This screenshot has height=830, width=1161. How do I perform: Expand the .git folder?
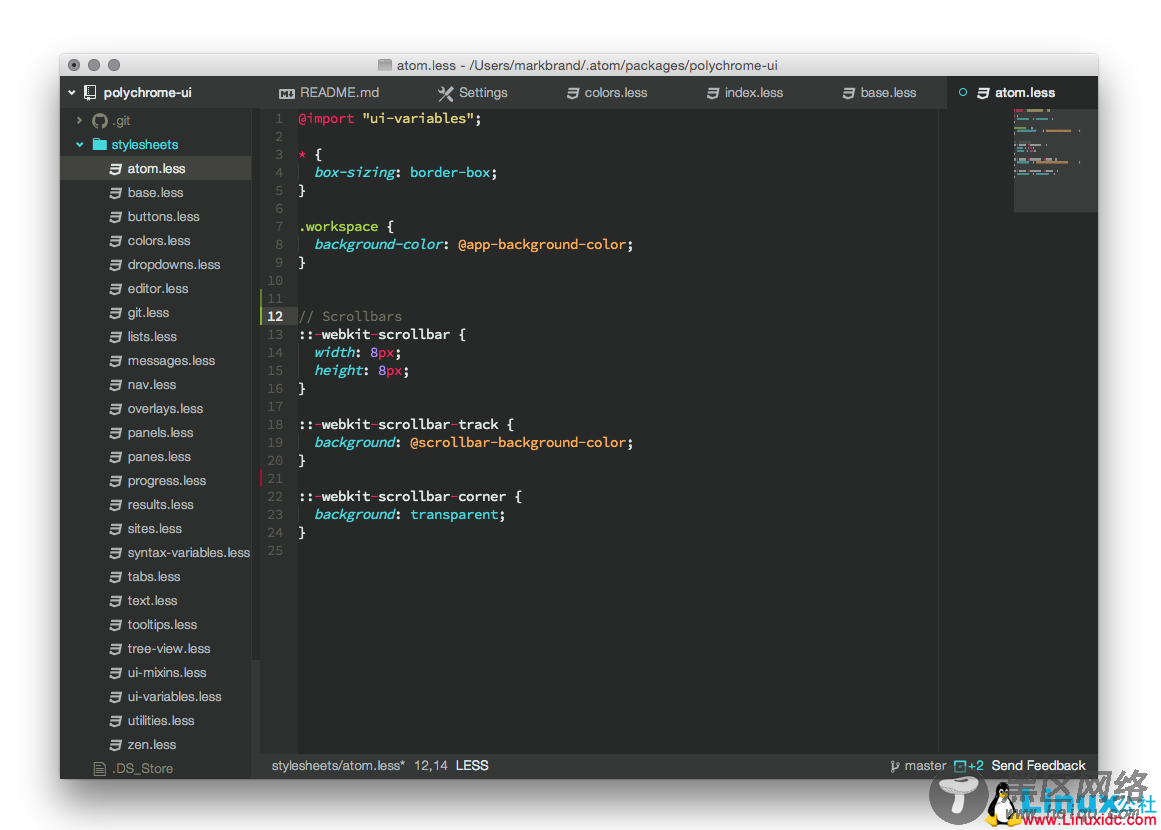79,120
